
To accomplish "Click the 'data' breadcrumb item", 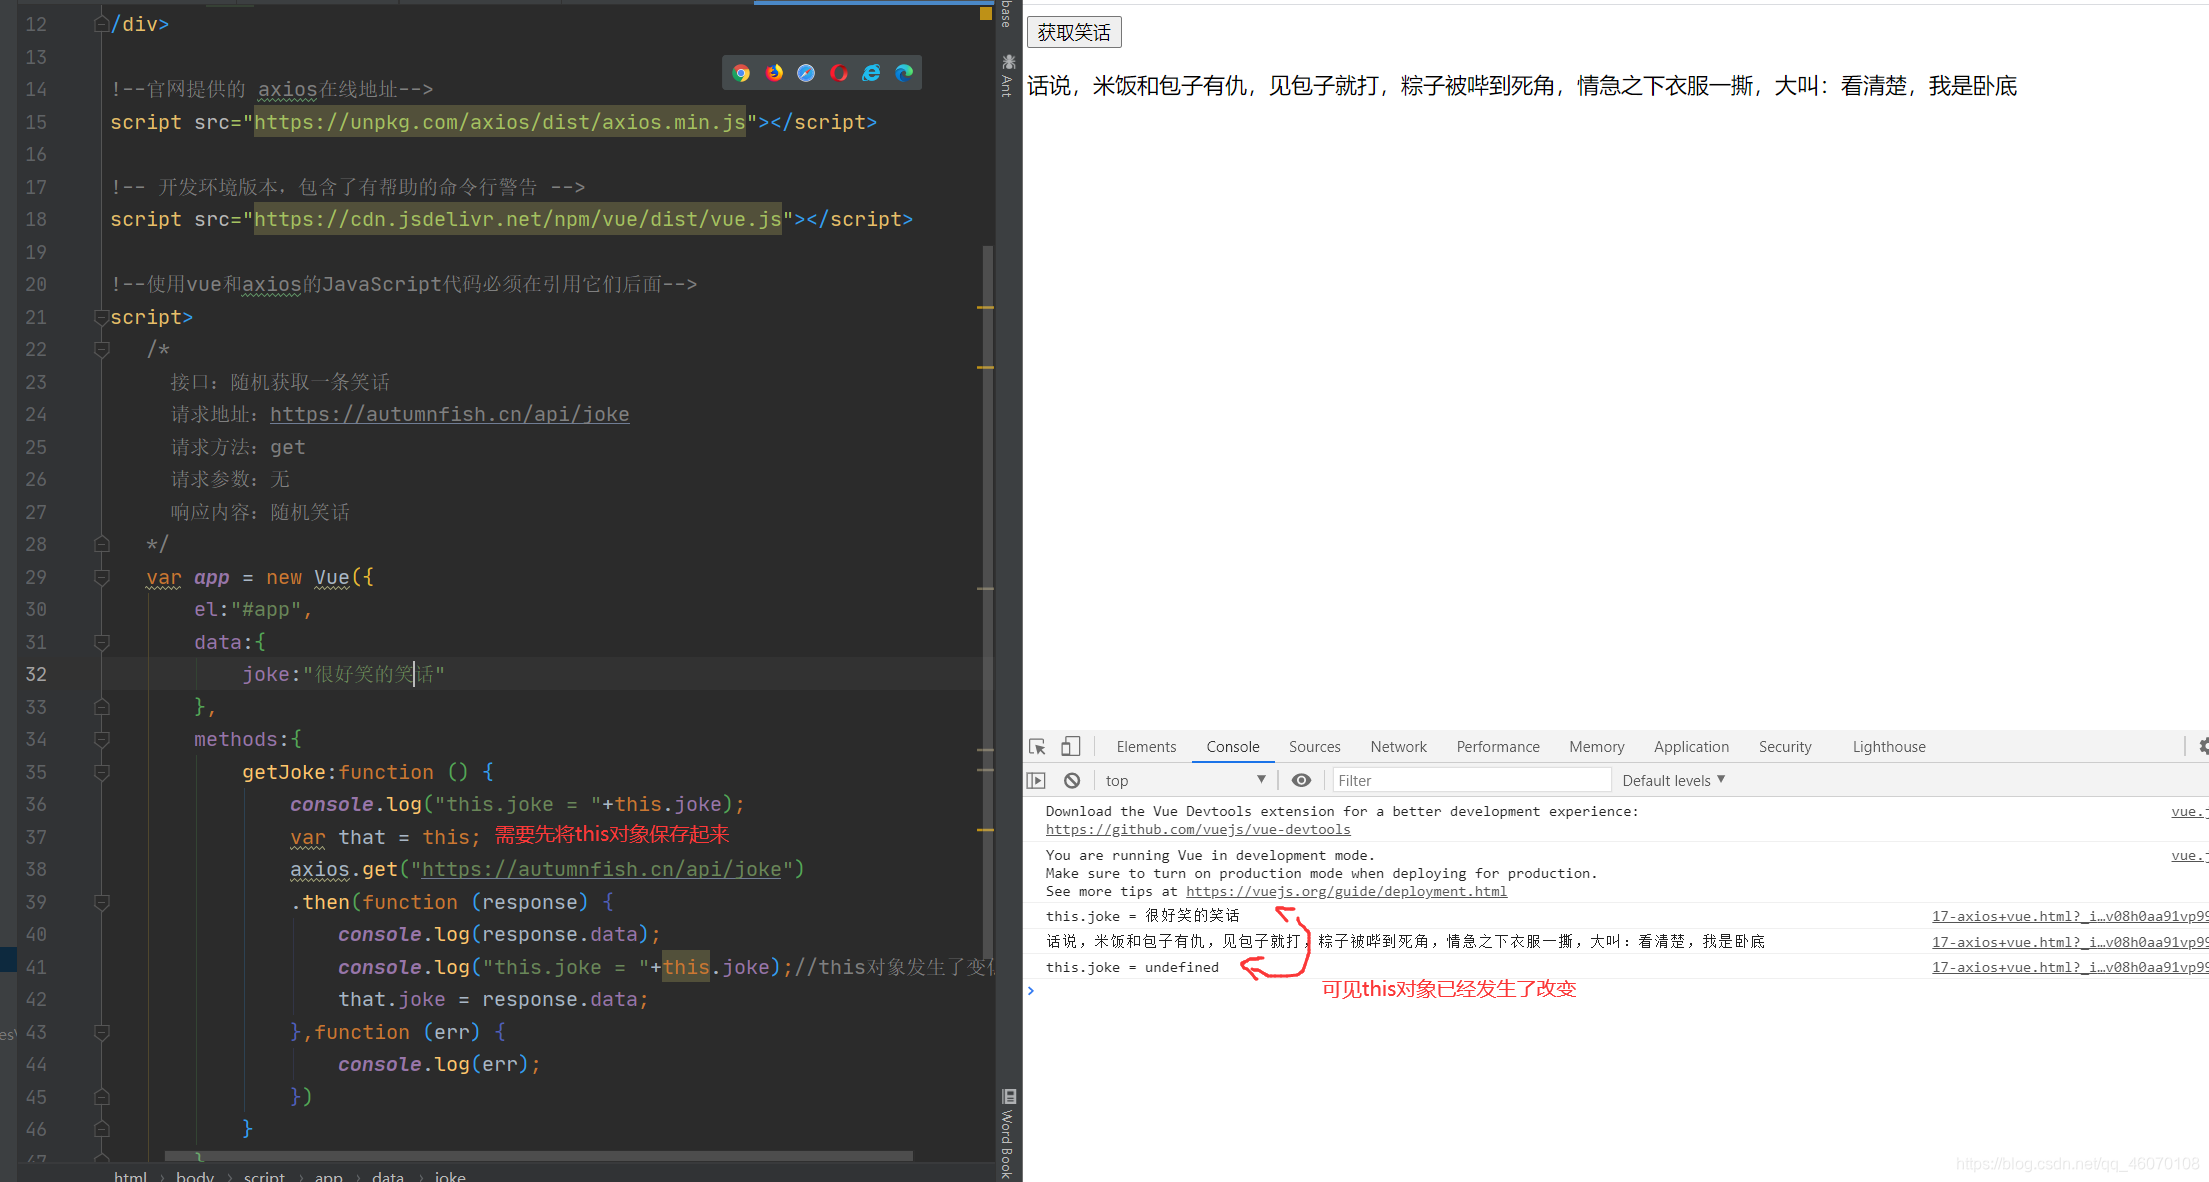I will (388, 1176).
